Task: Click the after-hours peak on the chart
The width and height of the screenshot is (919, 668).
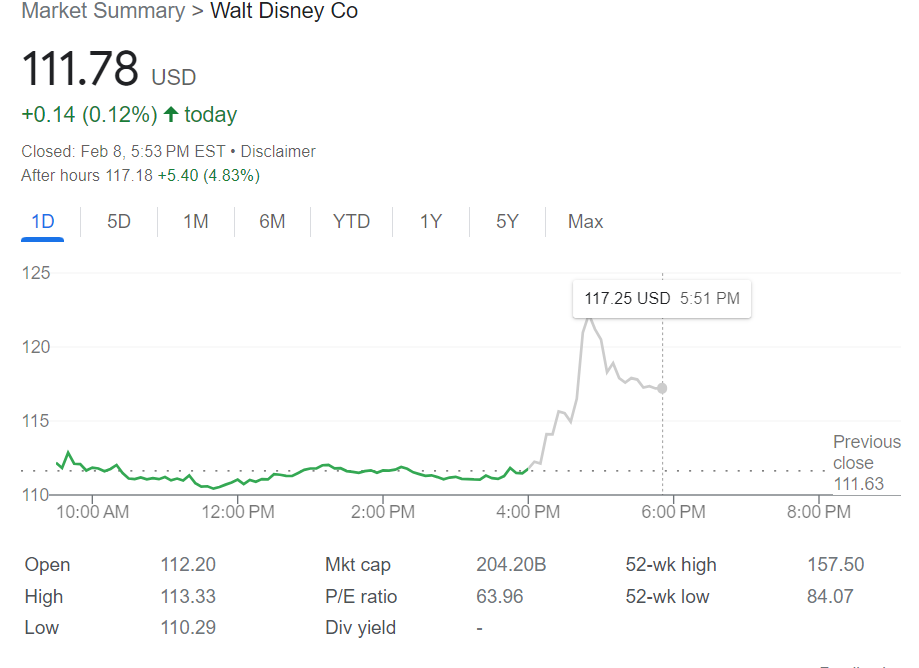Action: point(589,318)
